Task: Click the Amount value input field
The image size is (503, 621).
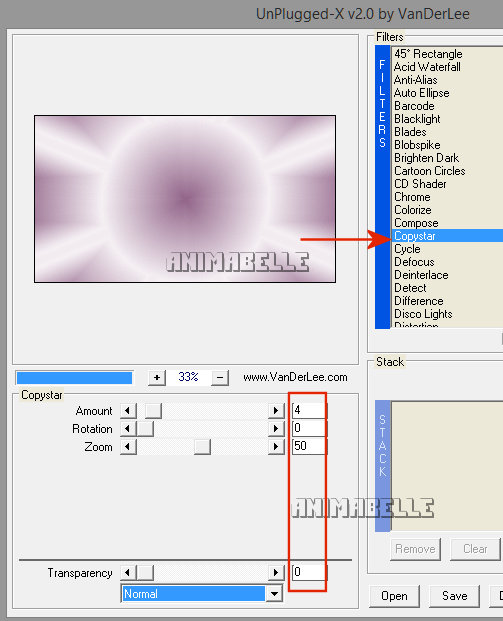Action: (x=309, y=410)
